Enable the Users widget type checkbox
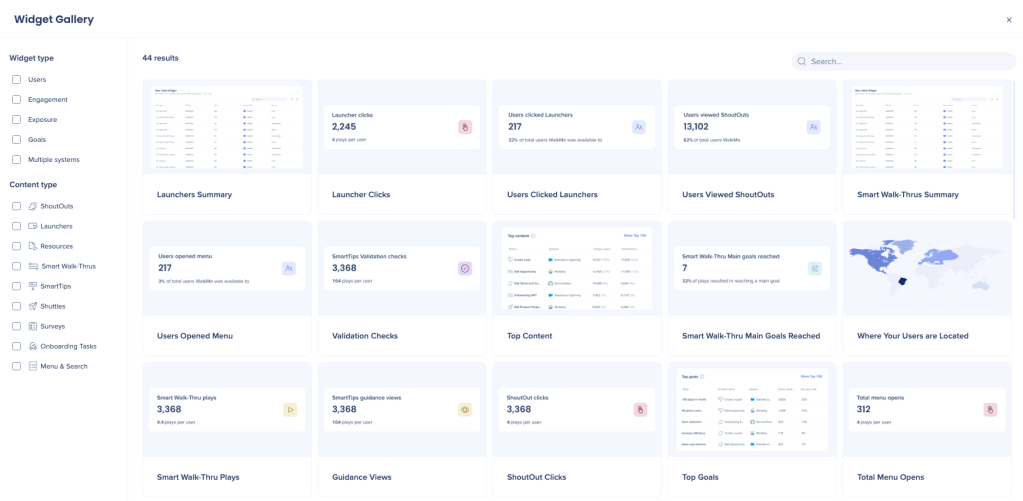The image size is (1023, 501). (16, 80)
